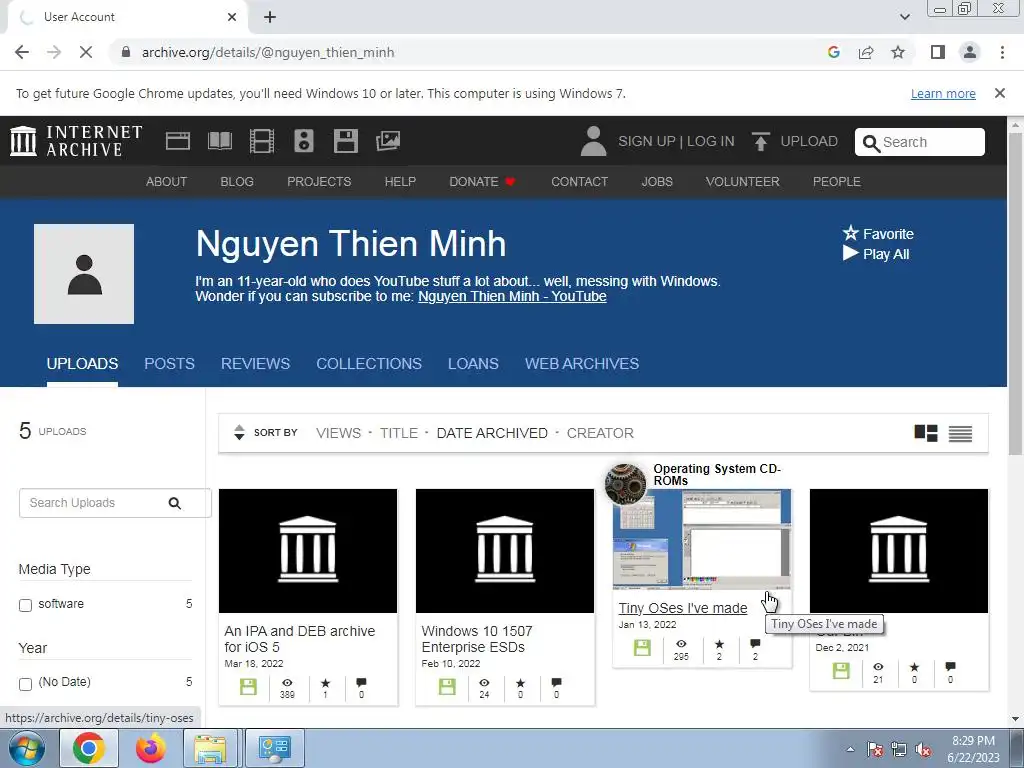Check the software media type checkbox
This screenshot has width=1024, height=768.
[25, 605]
